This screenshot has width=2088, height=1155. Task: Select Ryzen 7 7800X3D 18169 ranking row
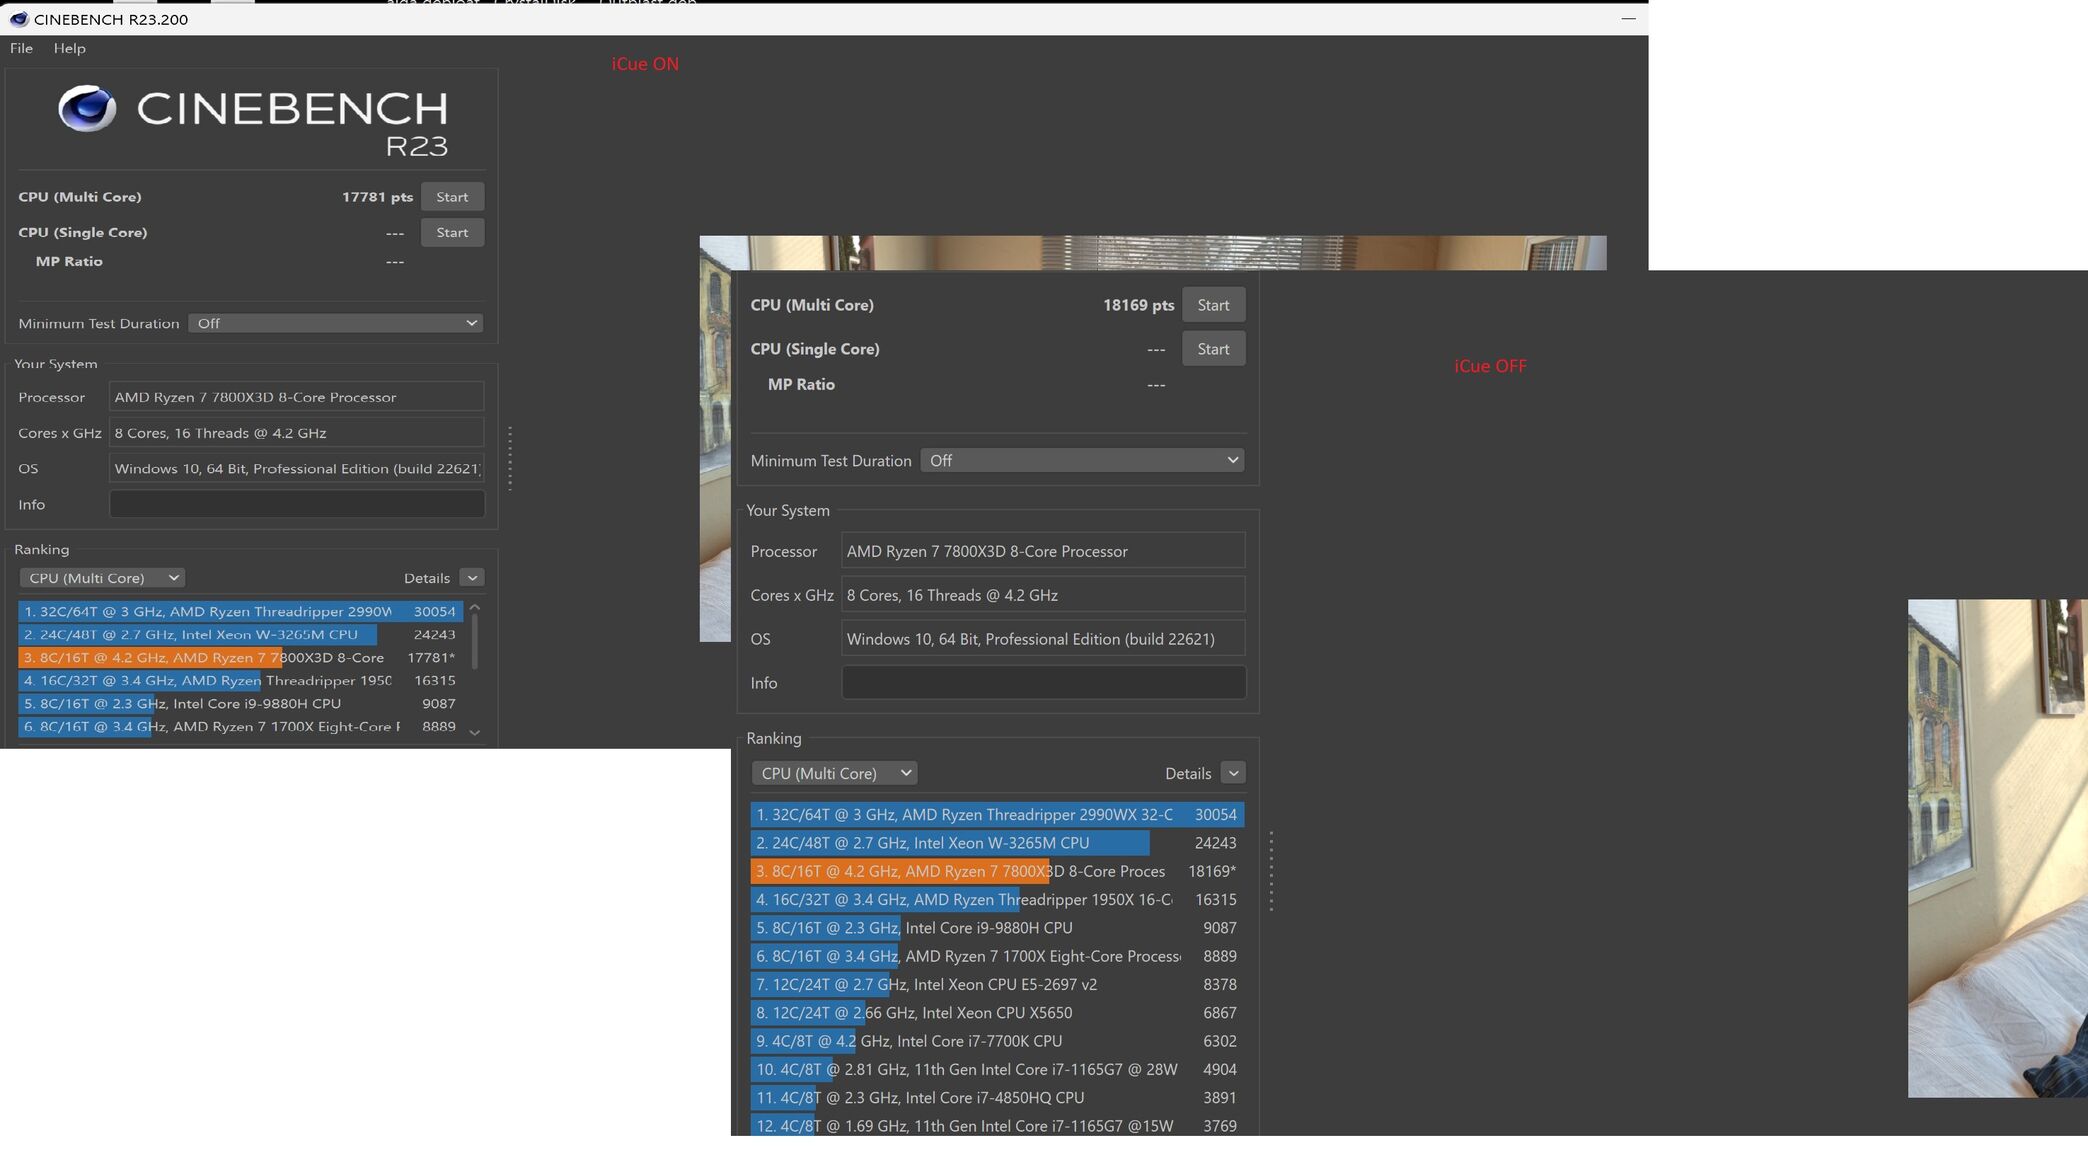tap(997, 871)
